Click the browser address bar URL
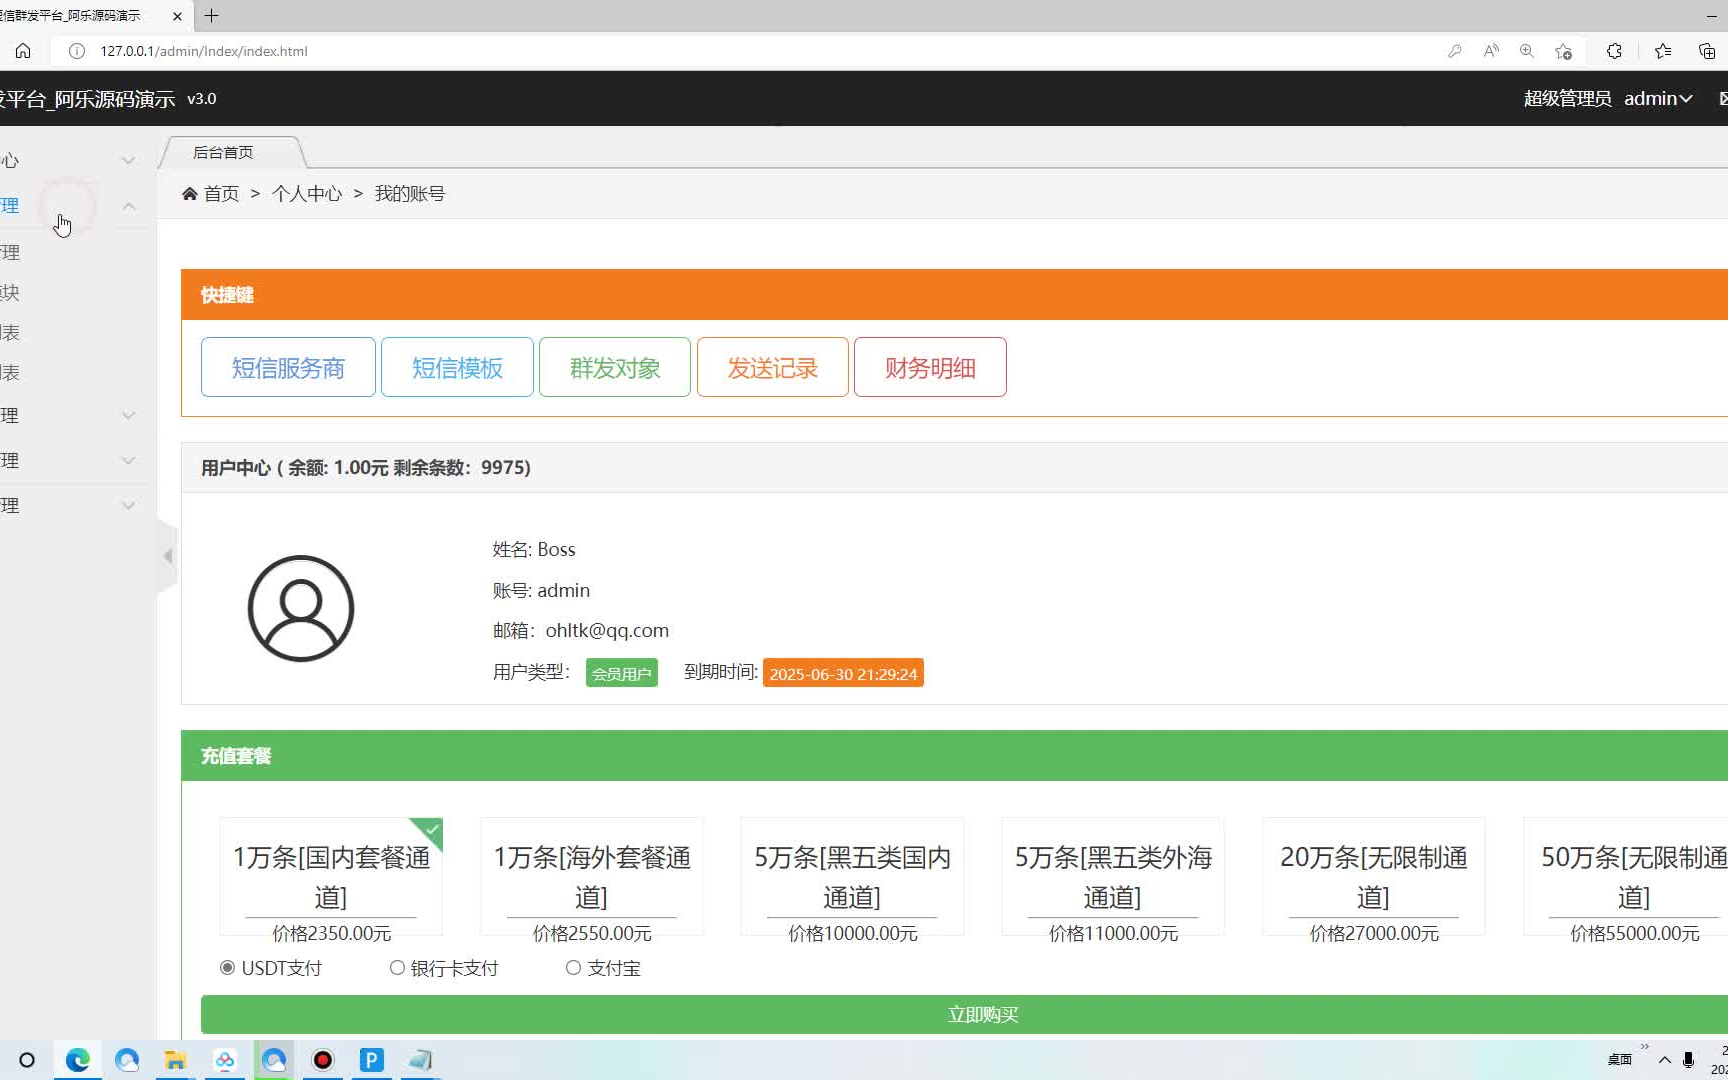Screen dimensions: 1728x1080 [x=204, y=51]
